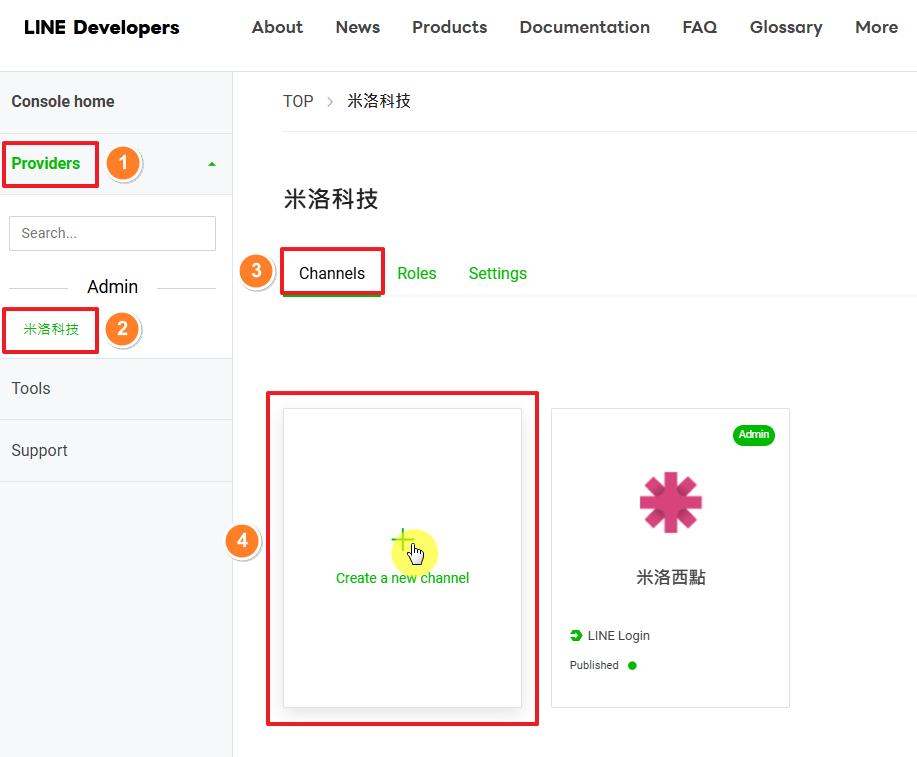917x757 pixels.
Task: Click the Create a new channel link
Action: point(402,578)
